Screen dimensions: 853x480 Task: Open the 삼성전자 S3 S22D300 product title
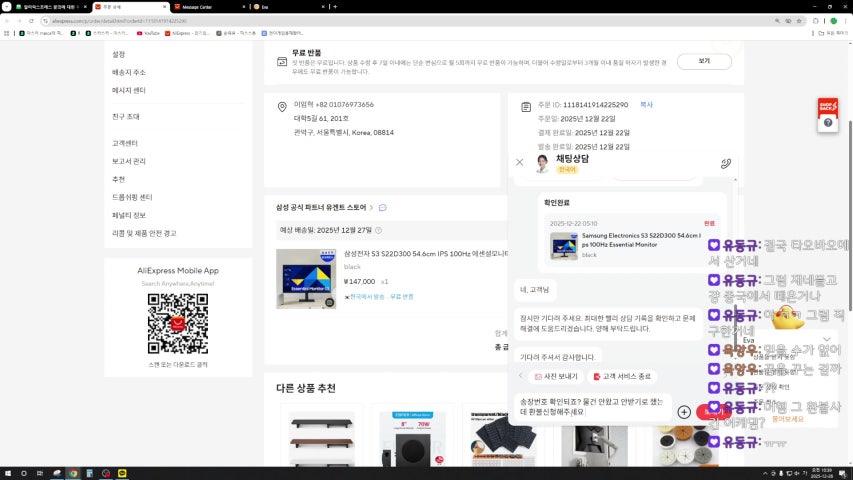(x=425, y=254)
